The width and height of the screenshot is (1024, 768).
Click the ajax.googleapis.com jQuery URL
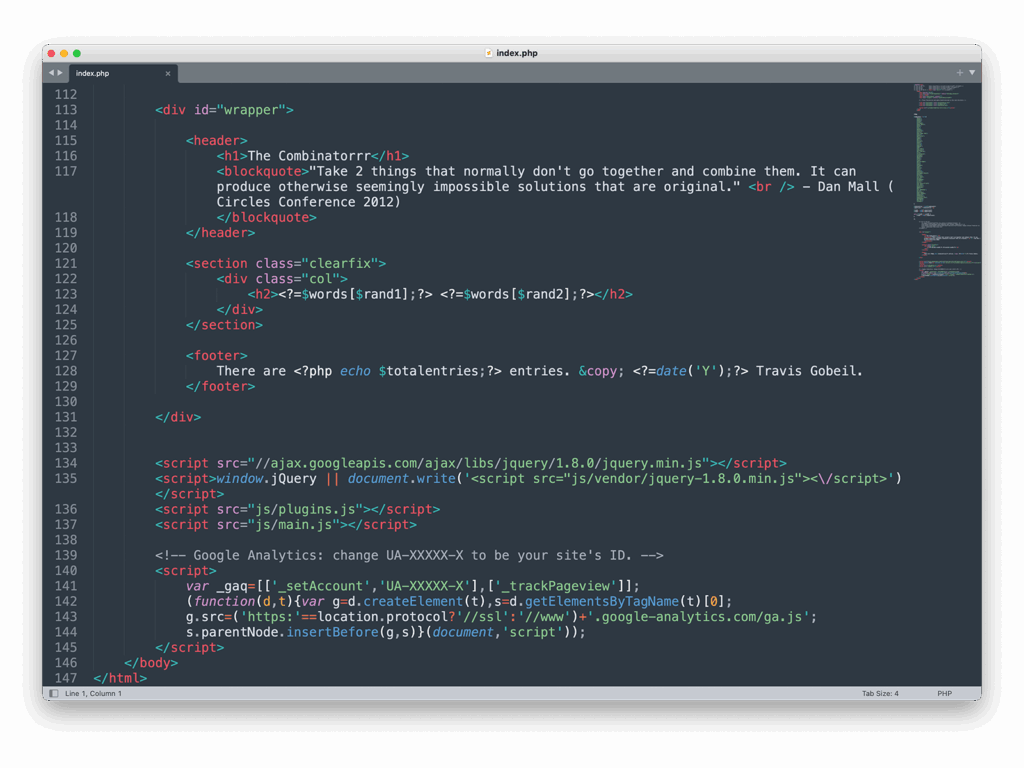tap(479, 463)
